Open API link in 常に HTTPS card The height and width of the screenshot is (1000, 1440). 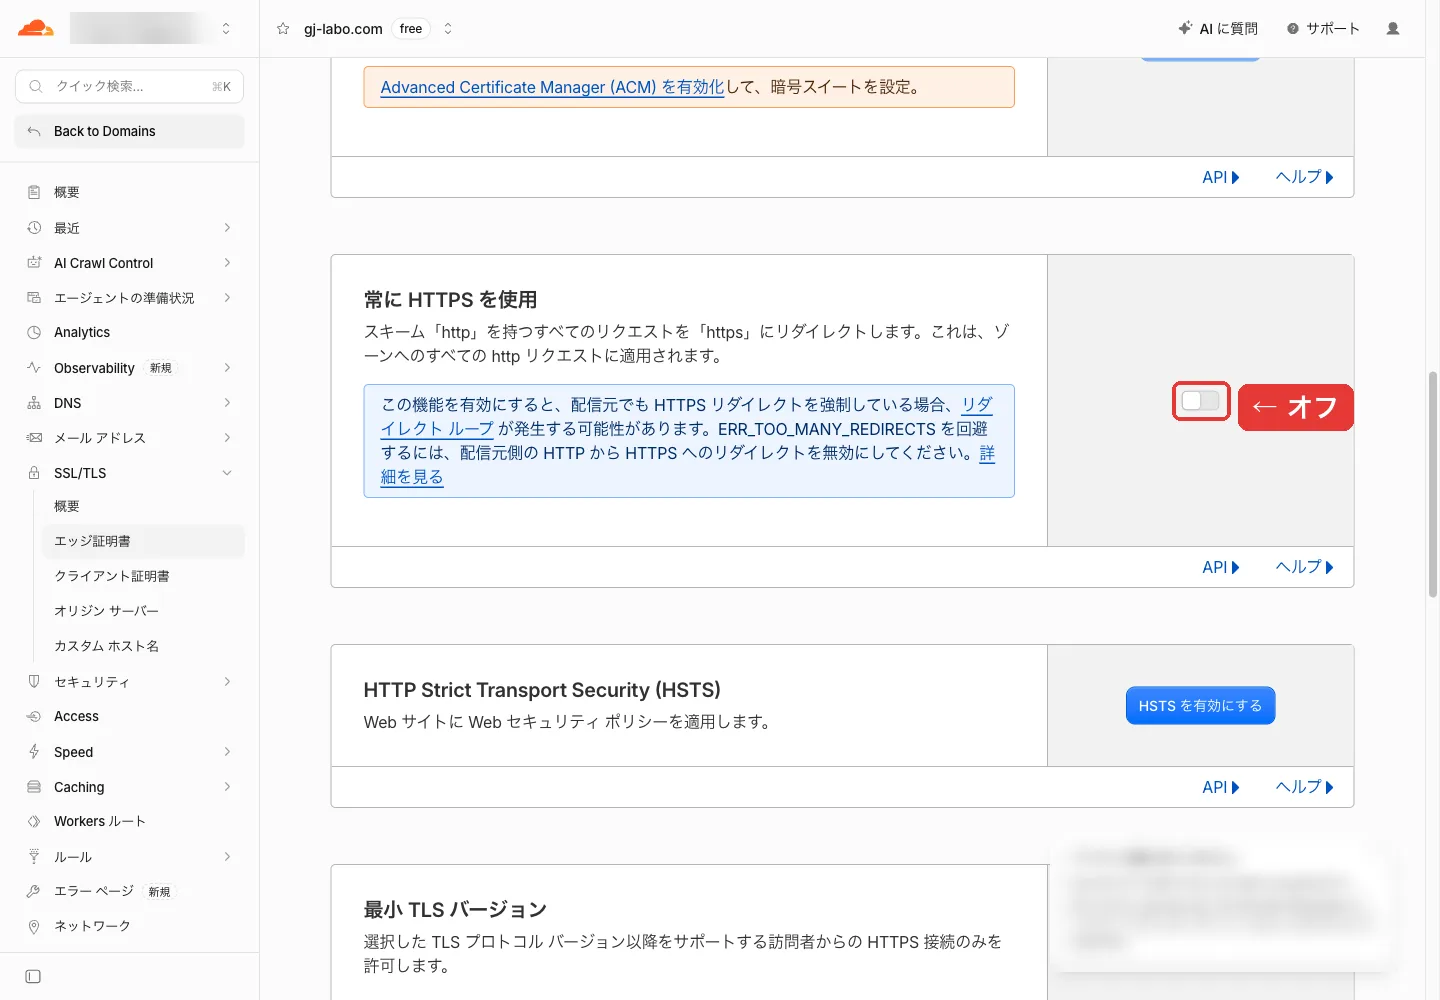point(1220,567)
